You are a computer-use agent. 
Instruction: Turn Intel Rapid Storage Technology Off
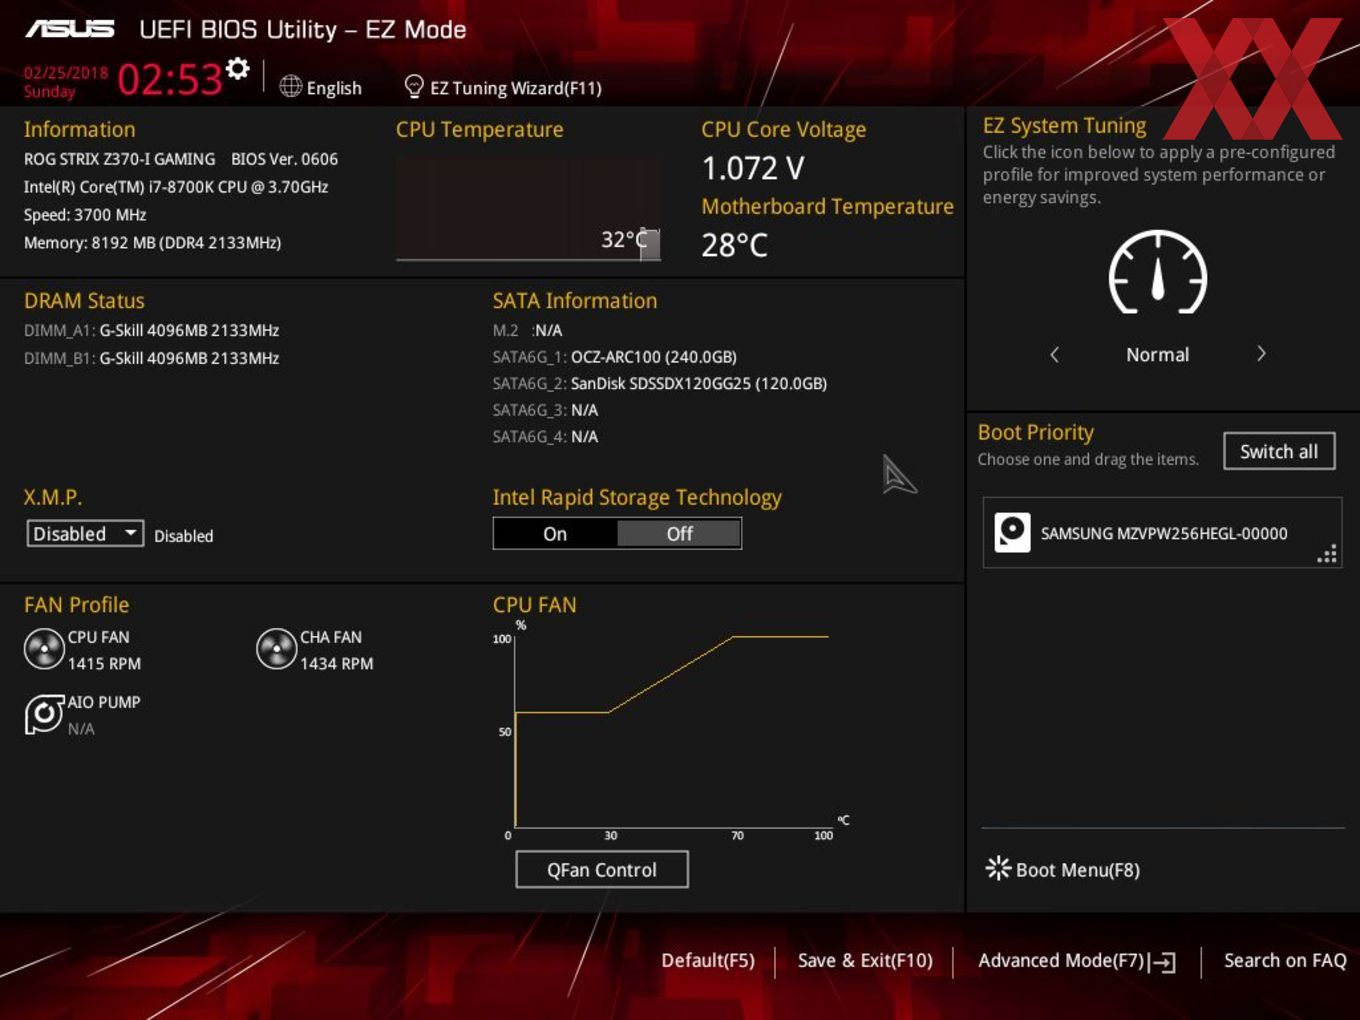[679, 534]
